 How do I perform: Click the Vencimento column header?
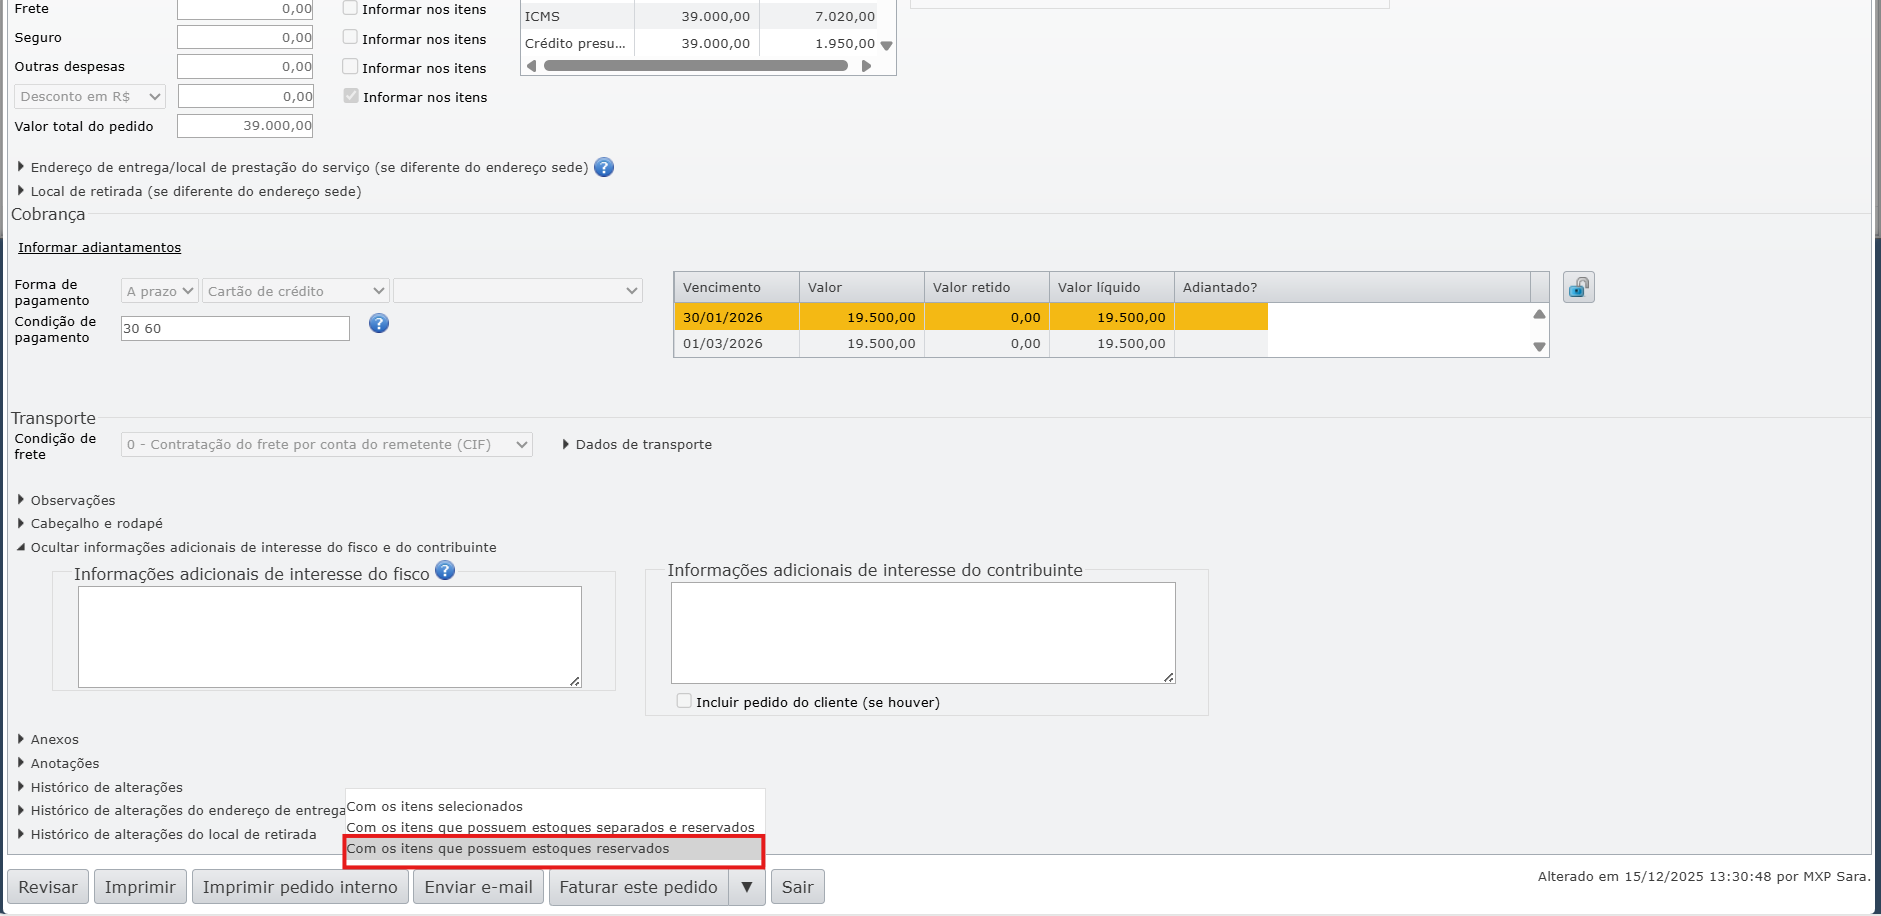pyautogui.click(x=737, y=288)
